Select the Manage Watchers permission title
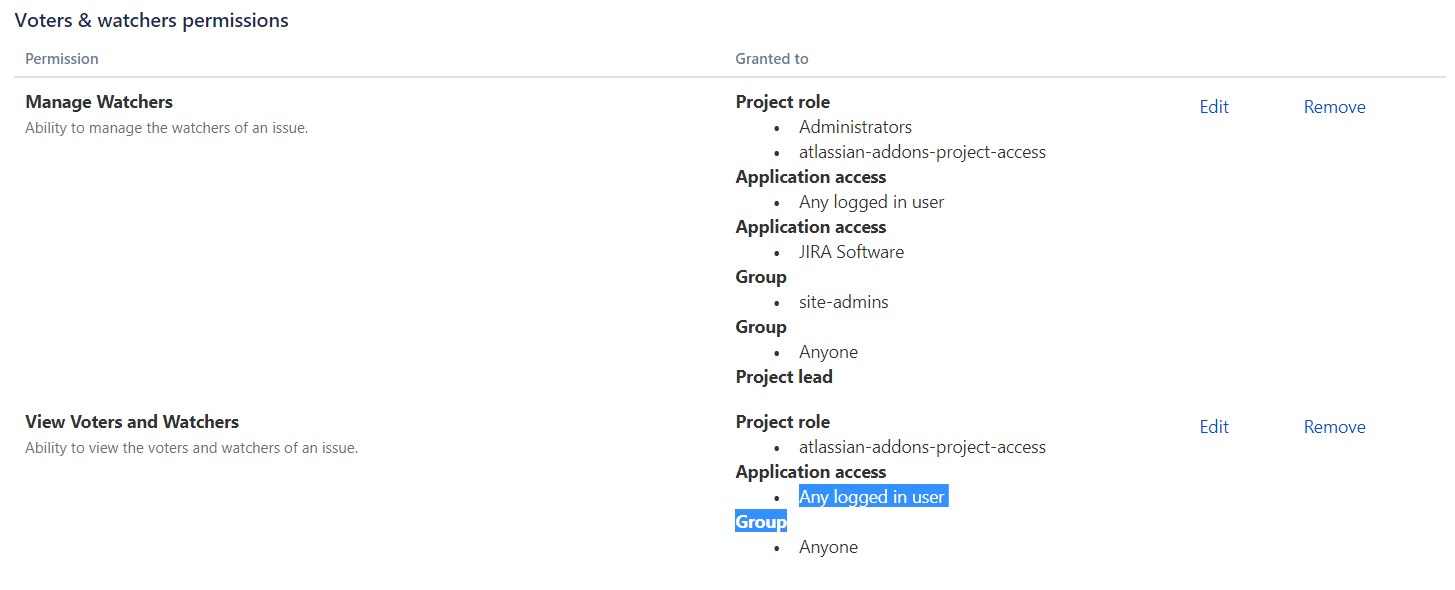This screenshot has height=590, width=1455. pyautogui.click(x=99, y=102)
